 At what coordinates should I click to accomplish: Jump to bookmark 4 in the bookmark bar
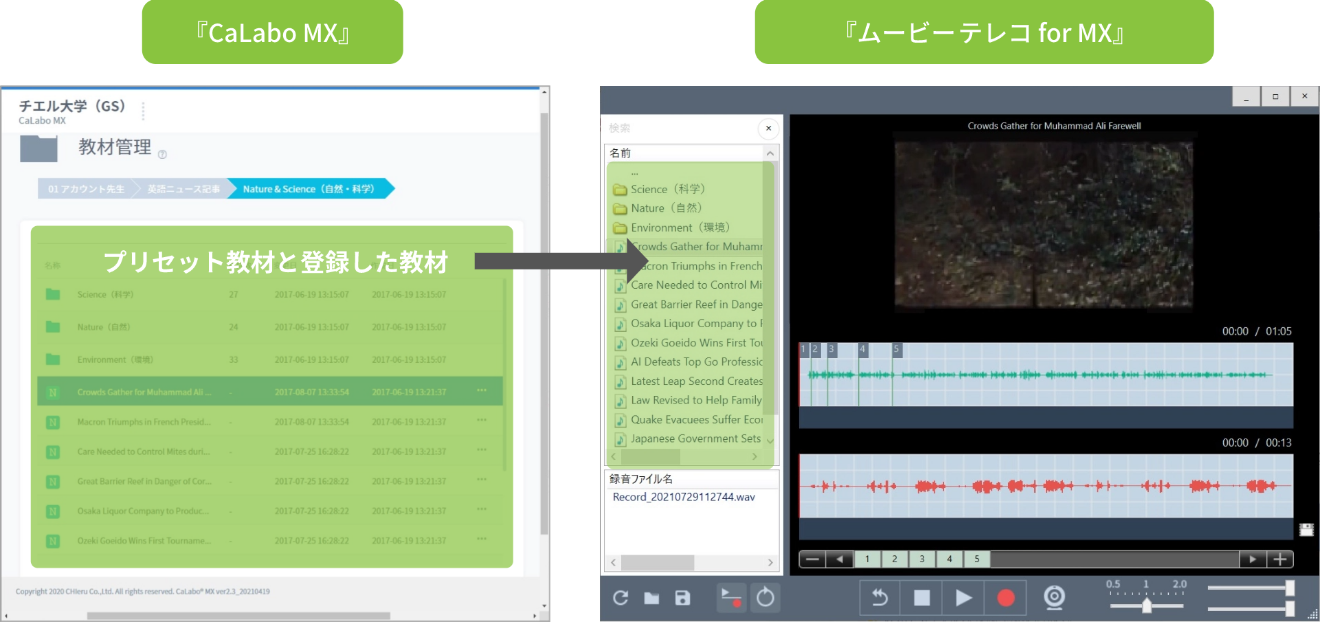click(949, 559)
